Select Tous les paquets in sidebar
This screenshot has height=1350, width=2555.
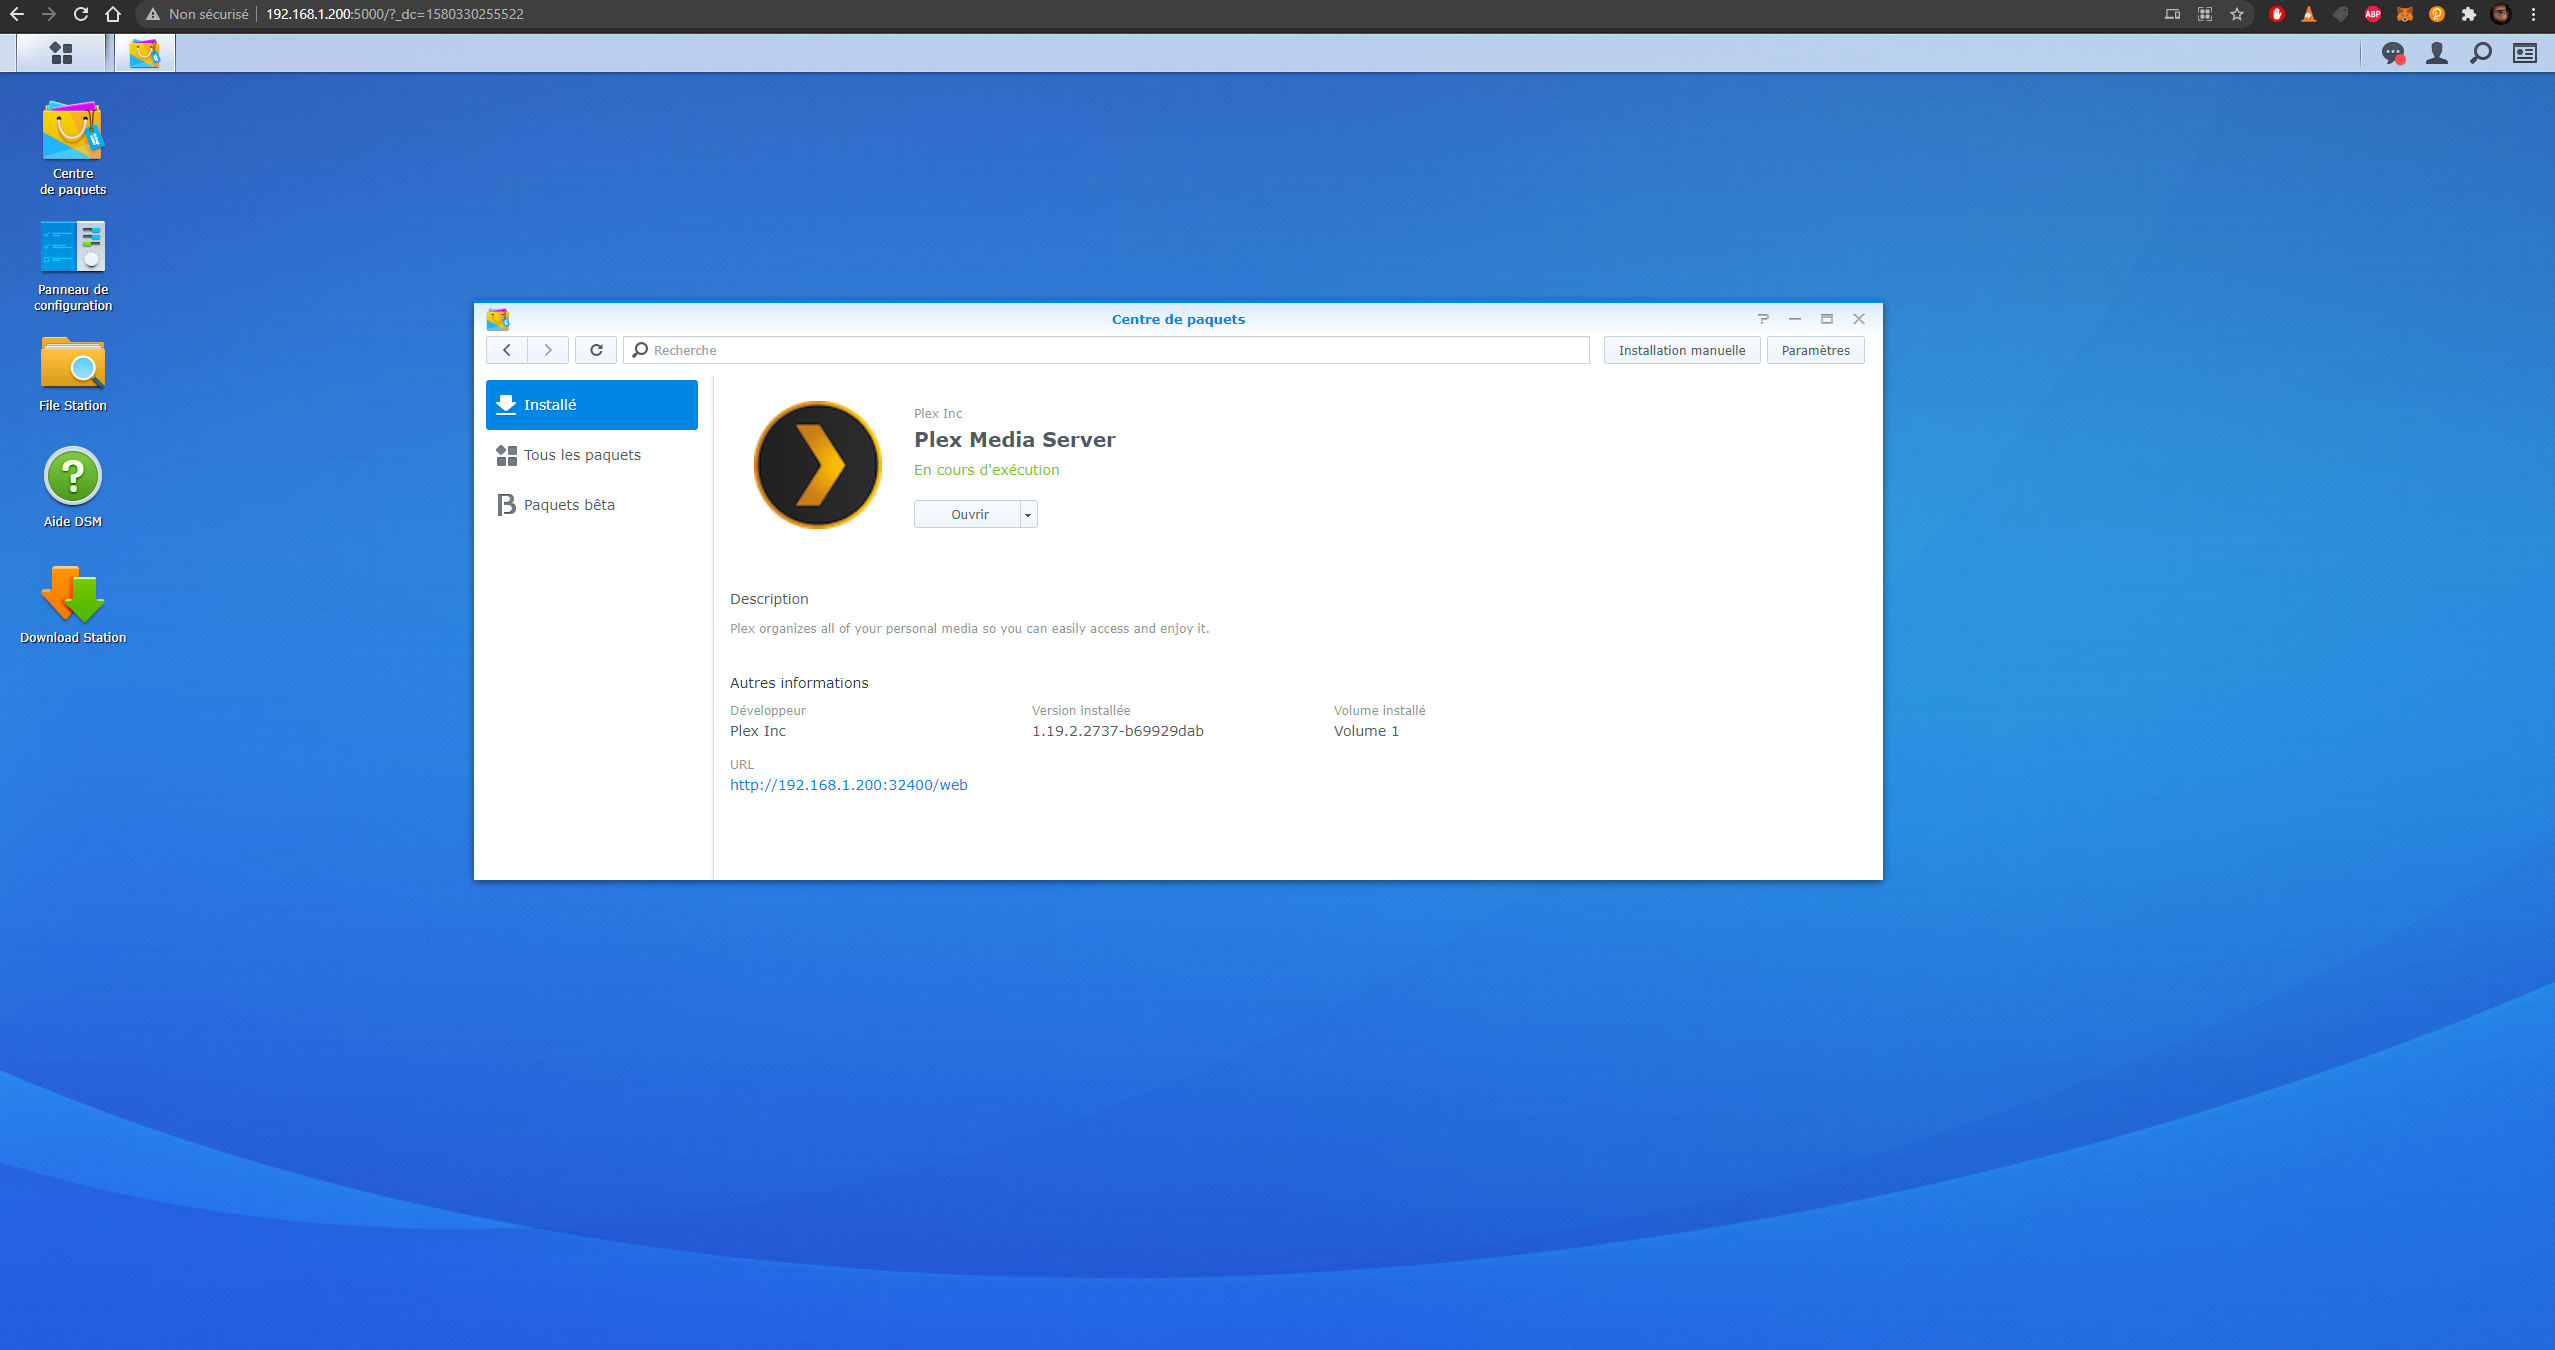pyautogui.click(x=582, y=455)
